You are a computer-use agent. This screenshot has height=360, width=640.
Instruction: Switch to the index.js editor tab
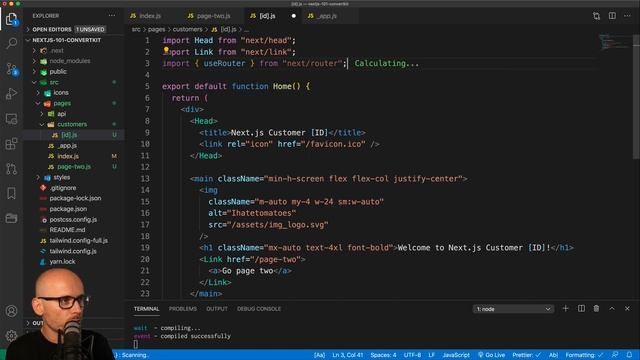click(150, 16)
